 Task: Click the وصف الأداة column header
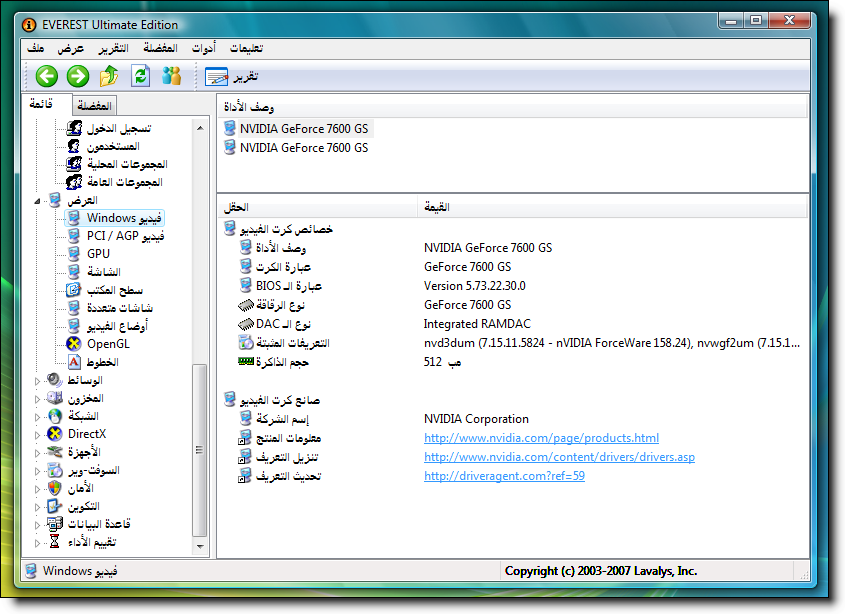(x=512, y=107)
